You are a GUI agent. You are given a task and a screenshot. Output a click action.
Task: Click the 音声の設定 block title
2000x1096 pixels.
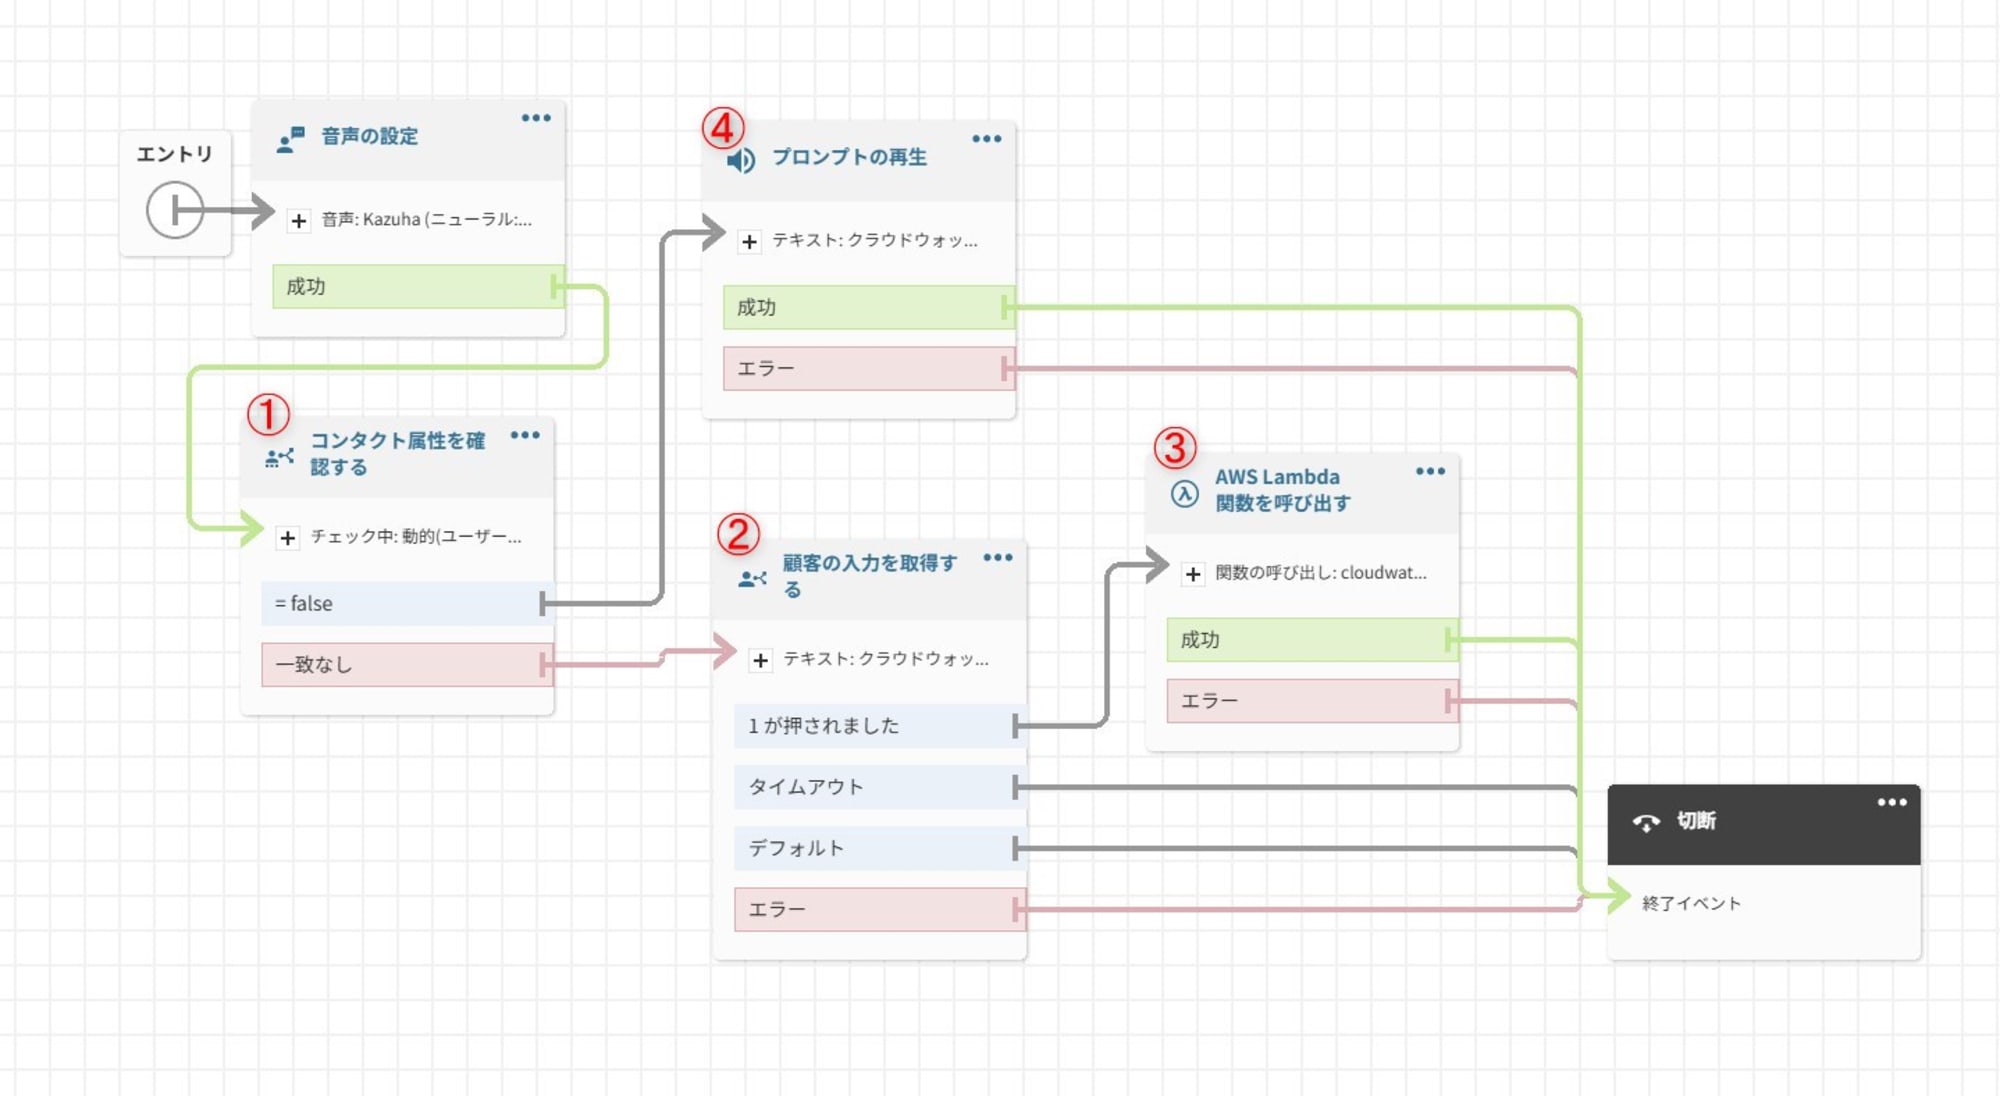pos(370,136)
